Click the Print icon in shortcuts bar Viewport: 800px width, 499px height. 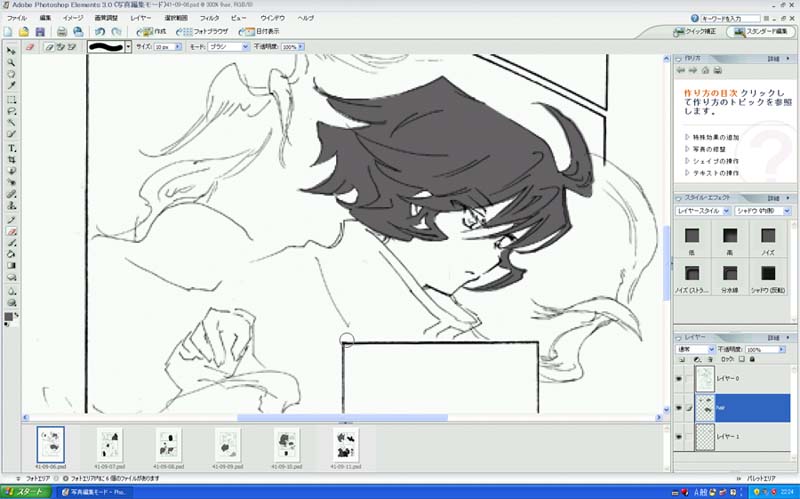pos(62,32)
